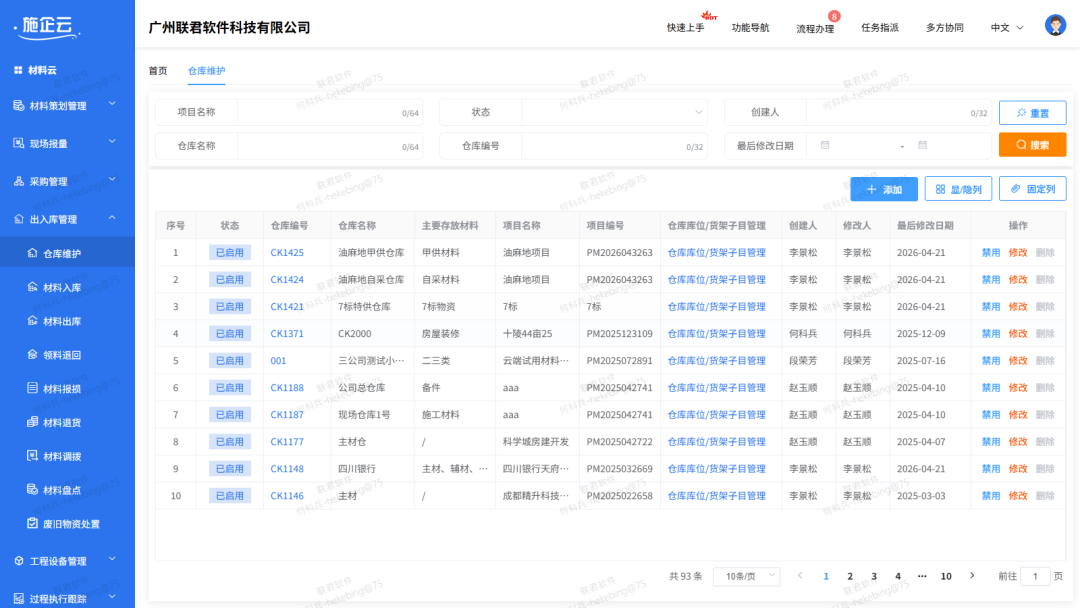Image resolution: width=1080 pixels, height=608 pixels.
Task: Click the 重置 button
Action: (1032, 113)
